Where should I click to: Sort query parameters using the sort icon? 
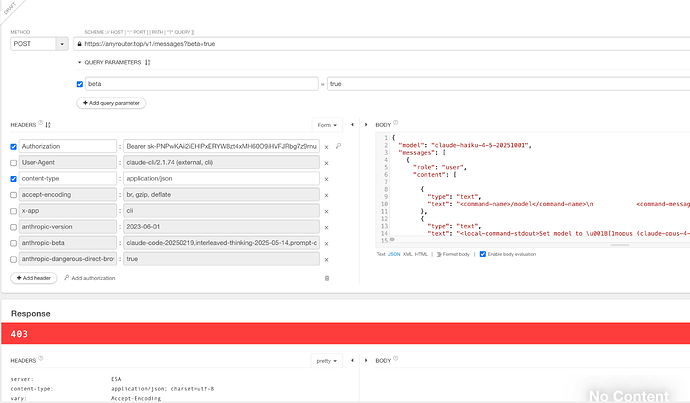[x=147, y=62]
